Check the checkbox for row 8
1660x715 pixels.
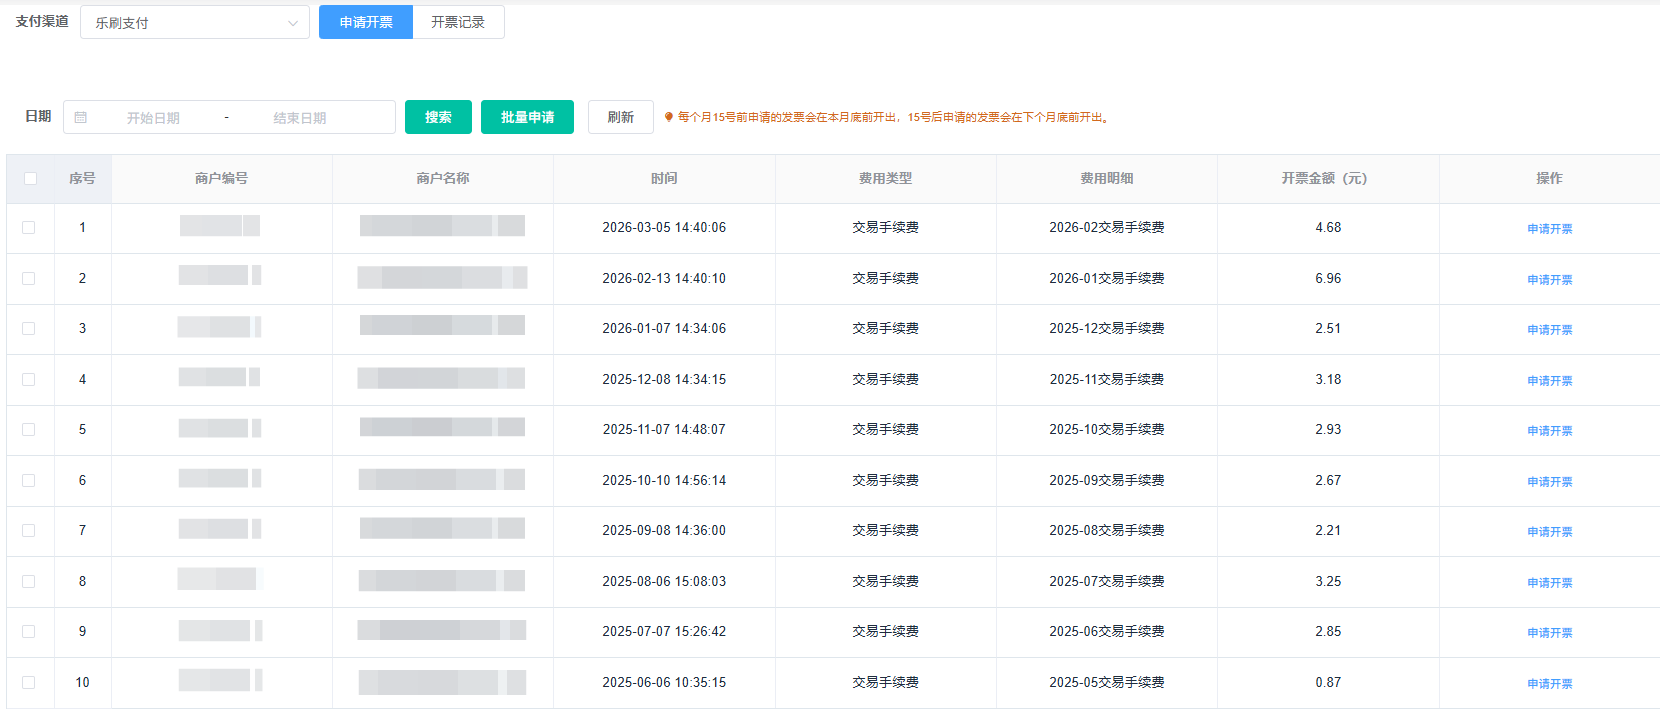[29, 581]
